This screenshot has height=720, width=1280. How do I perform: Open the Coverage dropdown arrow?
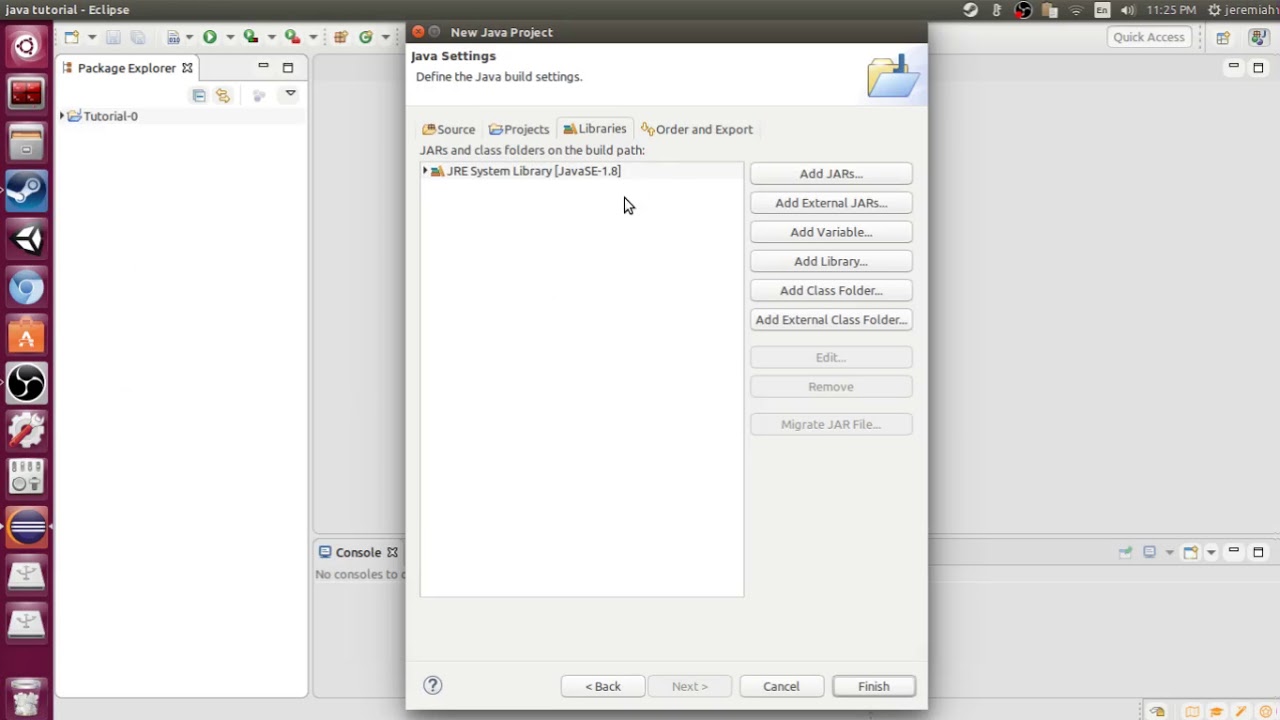click(271, 37)
